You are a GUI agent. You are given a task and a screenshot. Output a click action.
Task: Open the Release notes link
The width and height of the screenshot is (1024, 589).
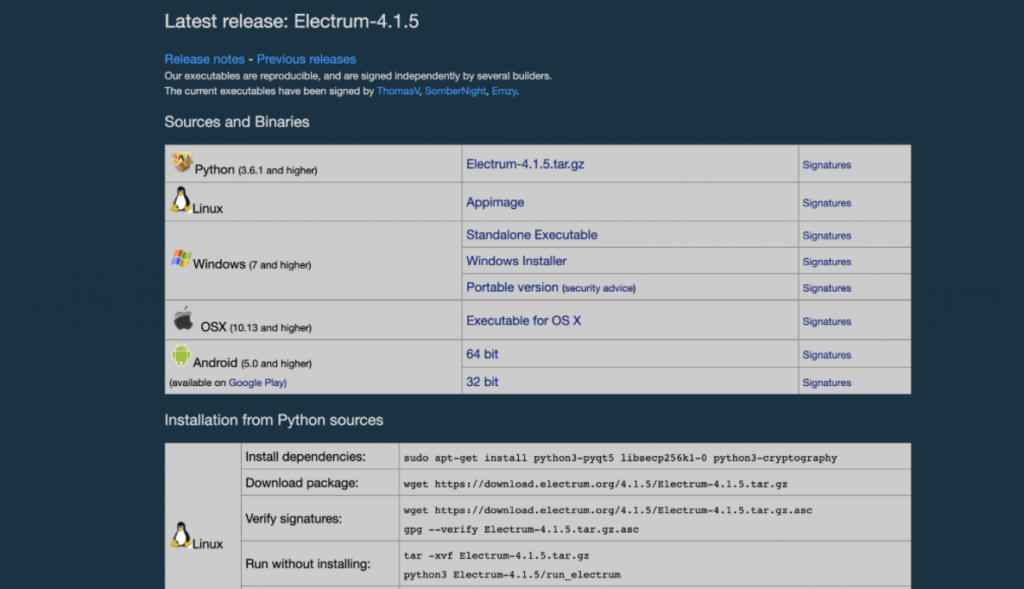tap(204, 59)
